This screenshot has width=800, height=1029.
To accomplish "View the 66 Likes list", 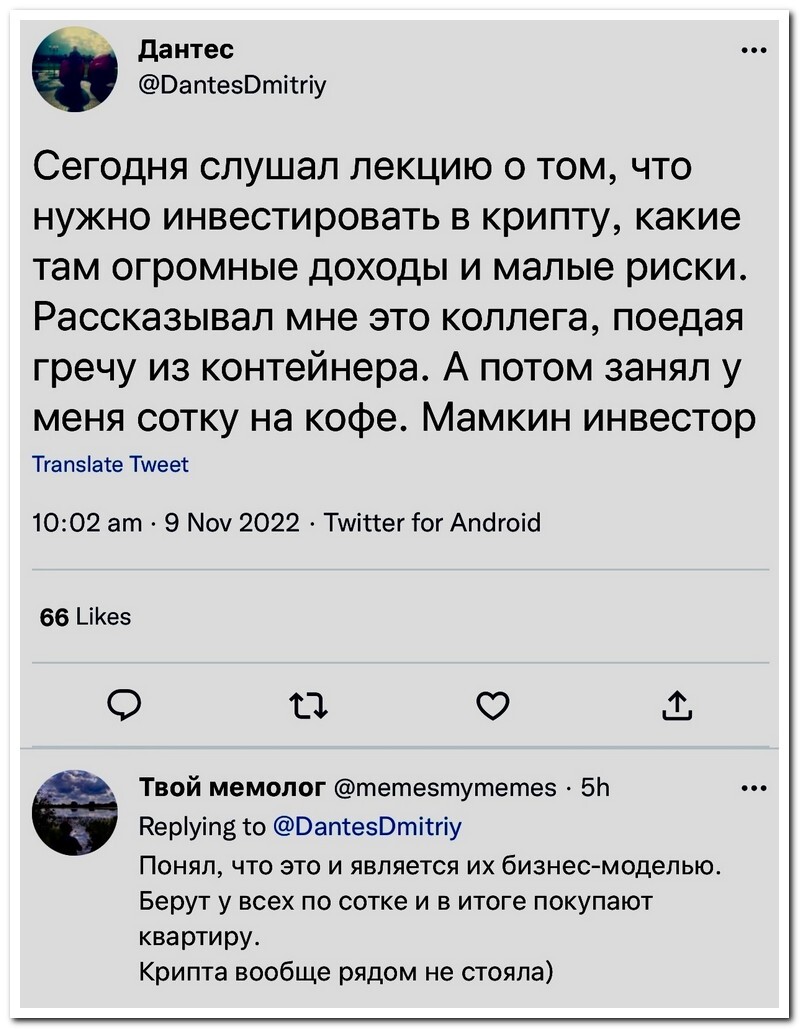I will click(85, 617).
